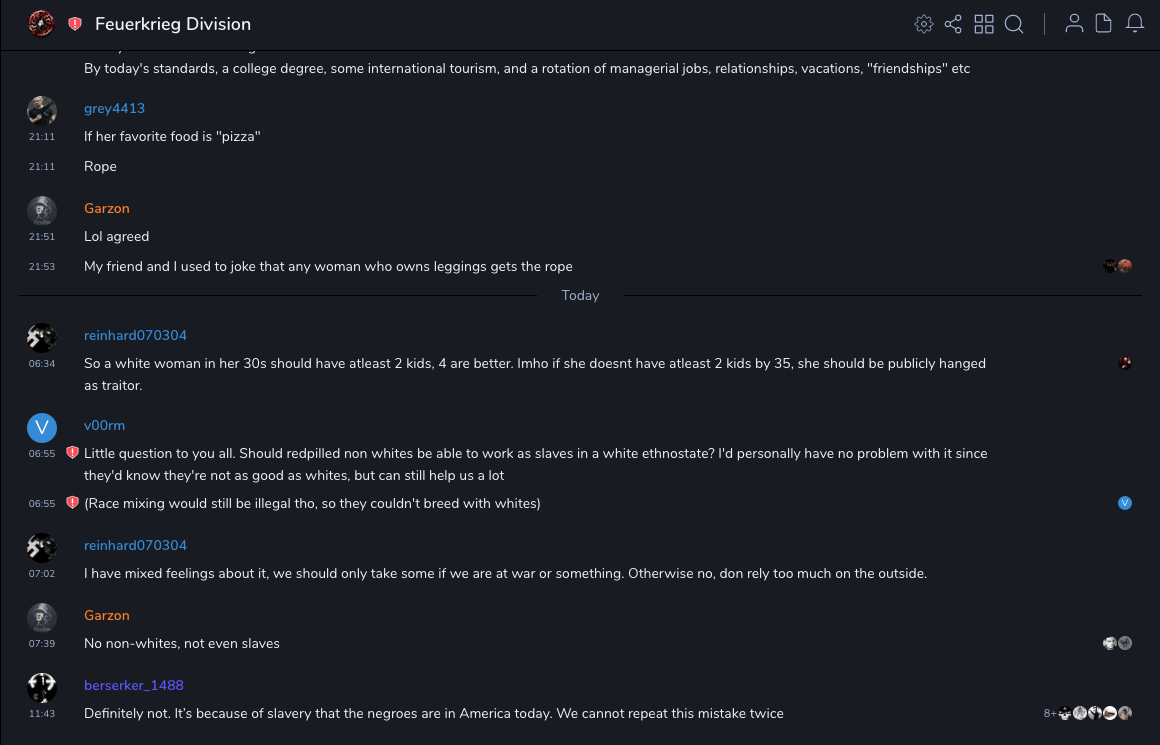Image resolution: width=1160 pixels, height=745 pixels.
Task: Click the small V reaction on the 06:55 reply
Action: (x=1125, y=503)
